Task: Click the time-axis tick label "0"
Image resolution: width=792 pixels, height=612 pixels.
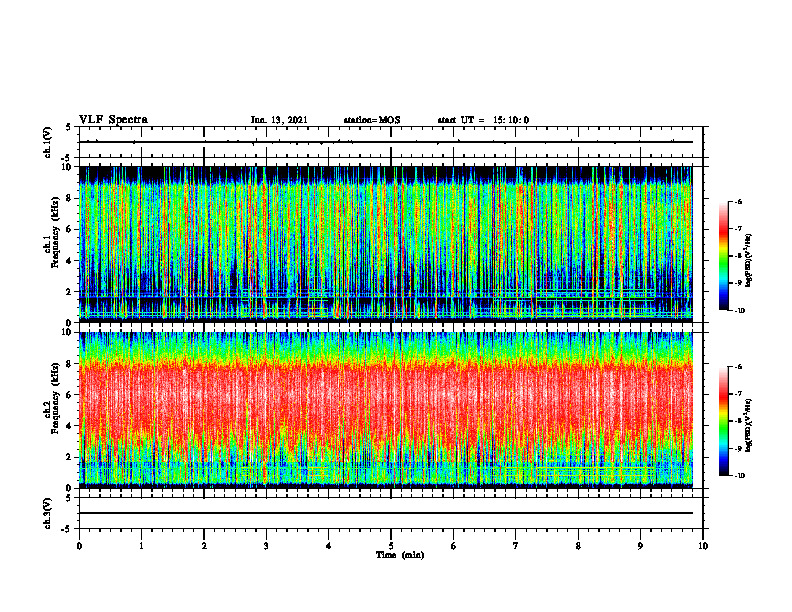Action: coord(79,546)
